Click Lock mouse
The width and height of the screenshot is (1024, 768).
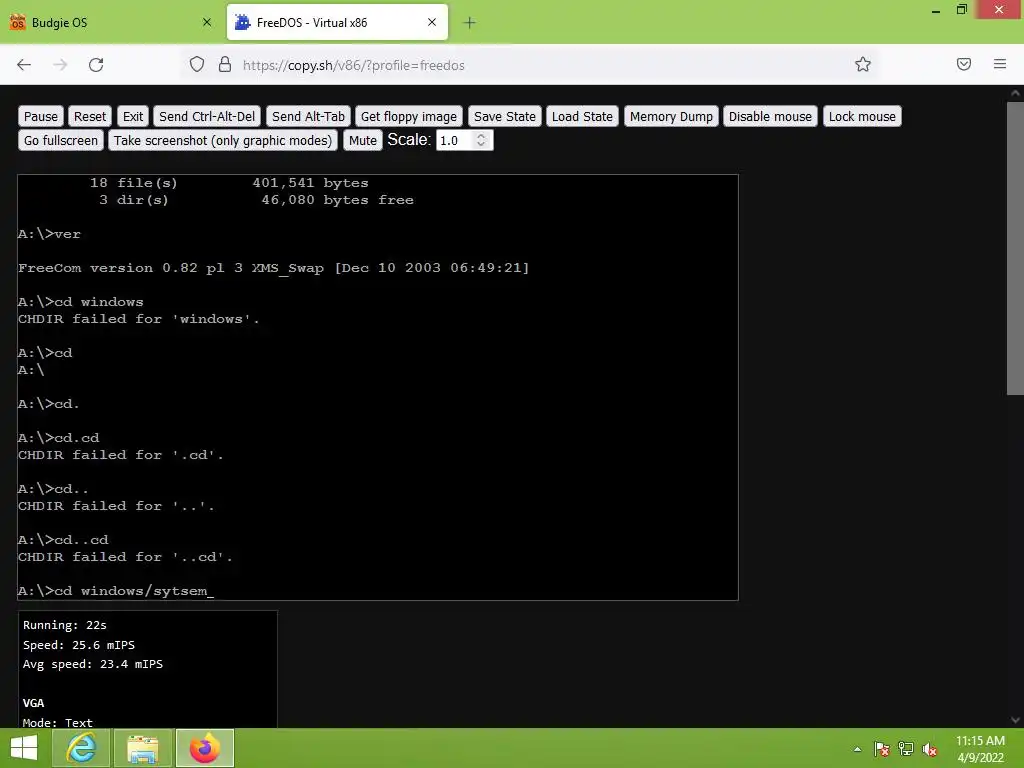862,116
